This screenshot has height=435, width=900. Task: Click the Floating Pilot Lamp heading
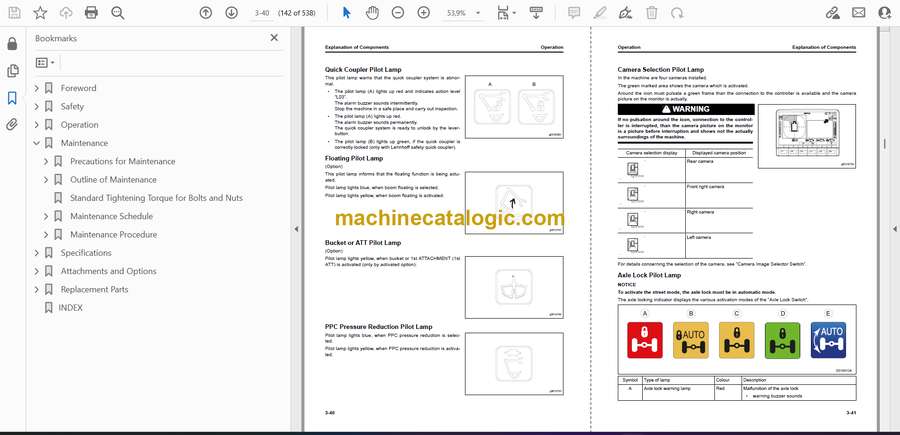pos(354,158)
